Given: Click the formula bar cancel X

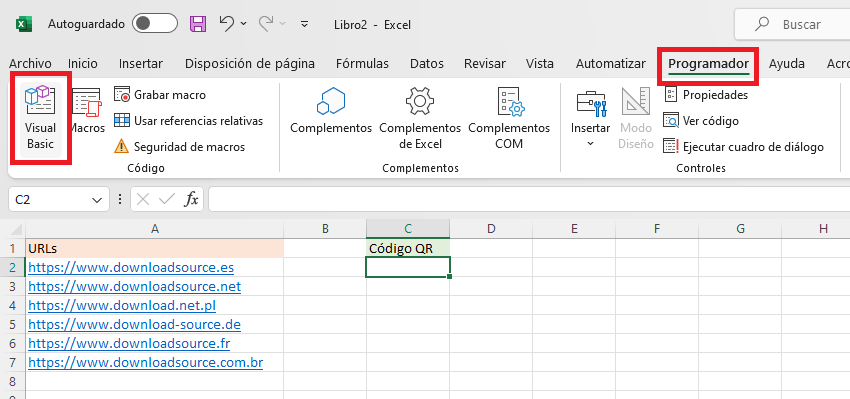Looking at the screenshot, I should 143,200.
